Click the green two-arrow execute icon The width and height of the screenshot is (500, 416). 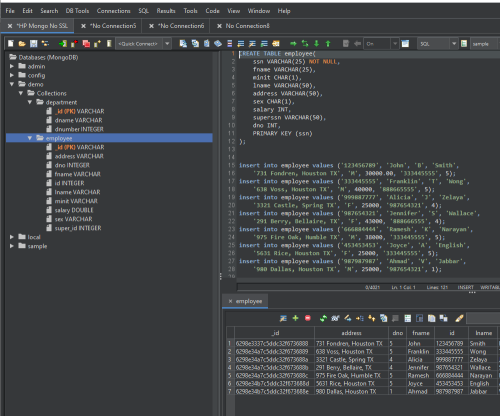point(305,44)
